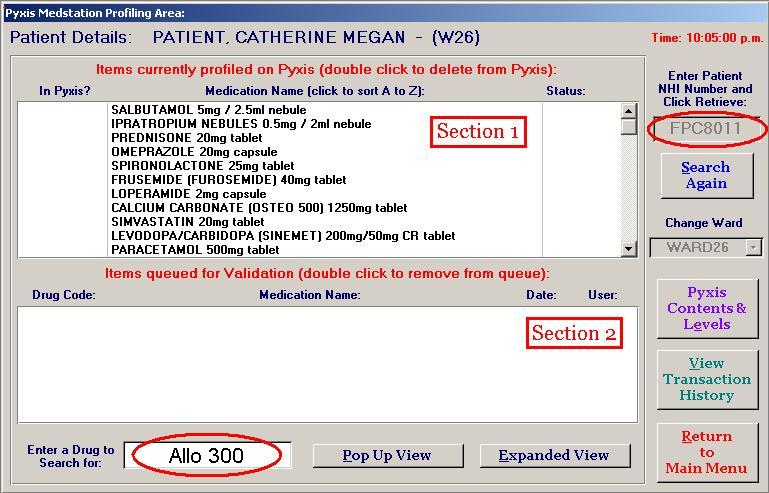Click the Expanded View button
Screen dimensions: 769x493
pos(555,456)
